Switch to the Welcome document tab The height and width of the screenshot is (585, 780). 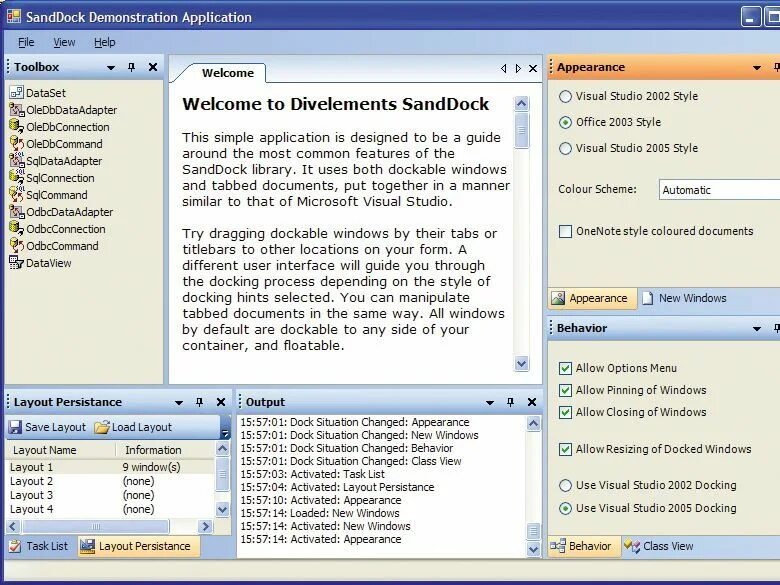click(x=228, y=73)
